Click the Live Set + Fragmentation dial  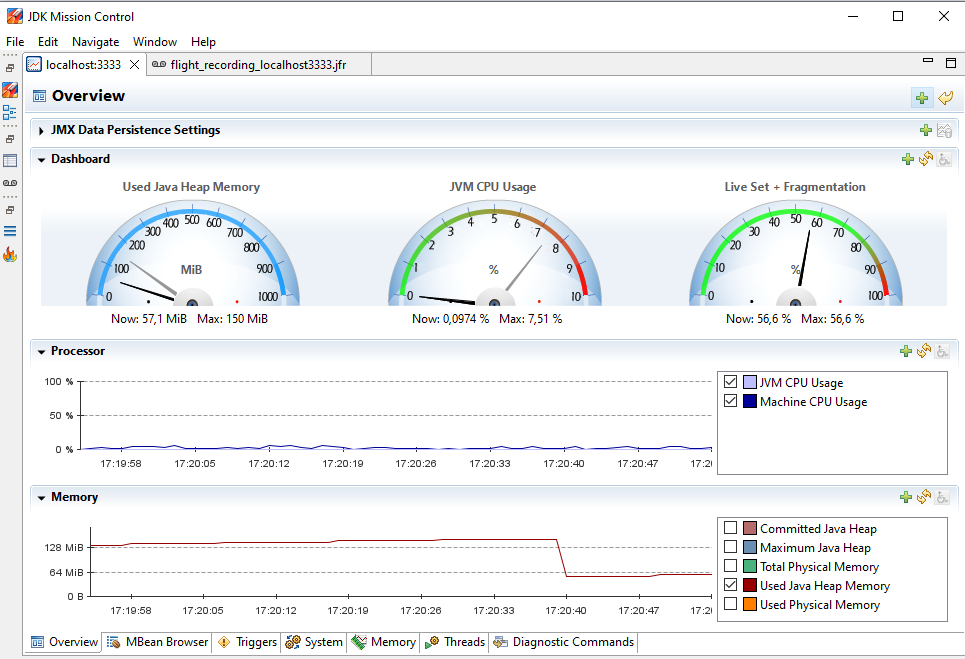click(795, 255)
